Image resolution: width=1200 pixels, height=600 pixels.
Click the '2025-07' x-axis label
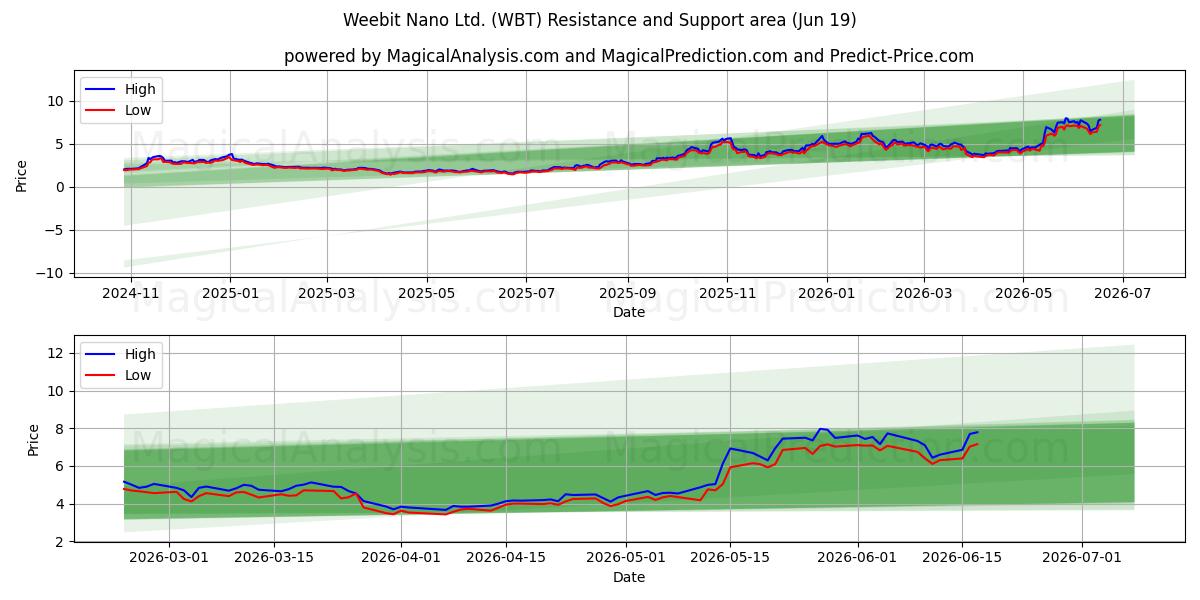[x=526, y=295]
